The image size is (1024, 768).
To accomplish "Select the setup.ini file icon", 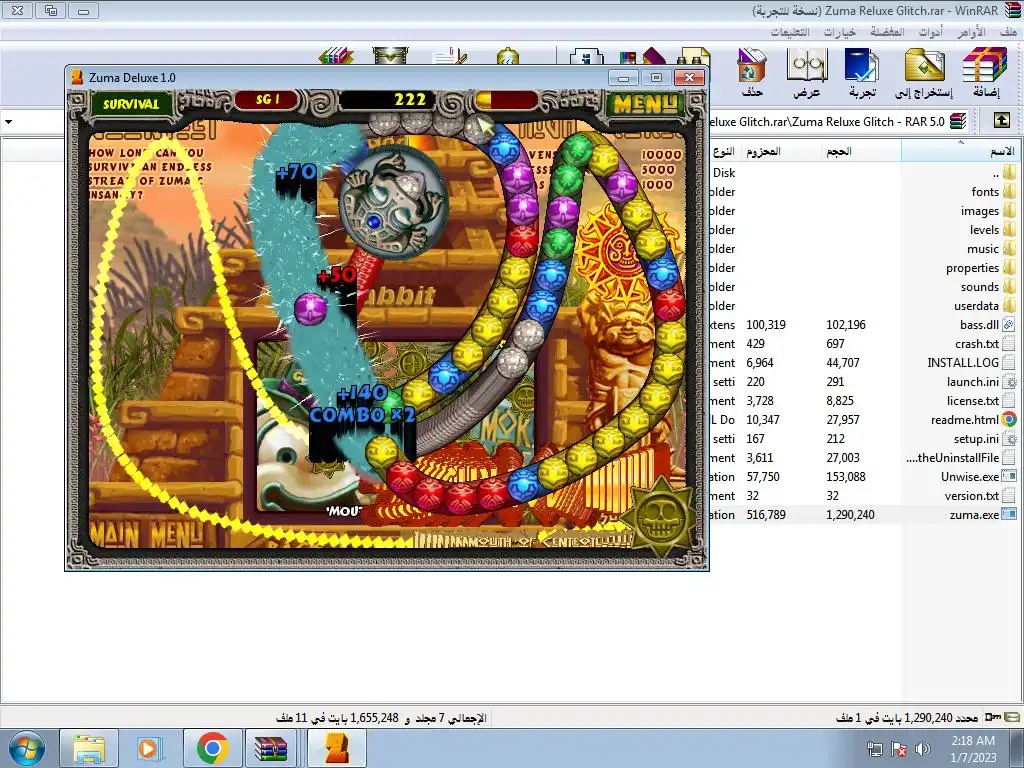I will point(1010,438).
